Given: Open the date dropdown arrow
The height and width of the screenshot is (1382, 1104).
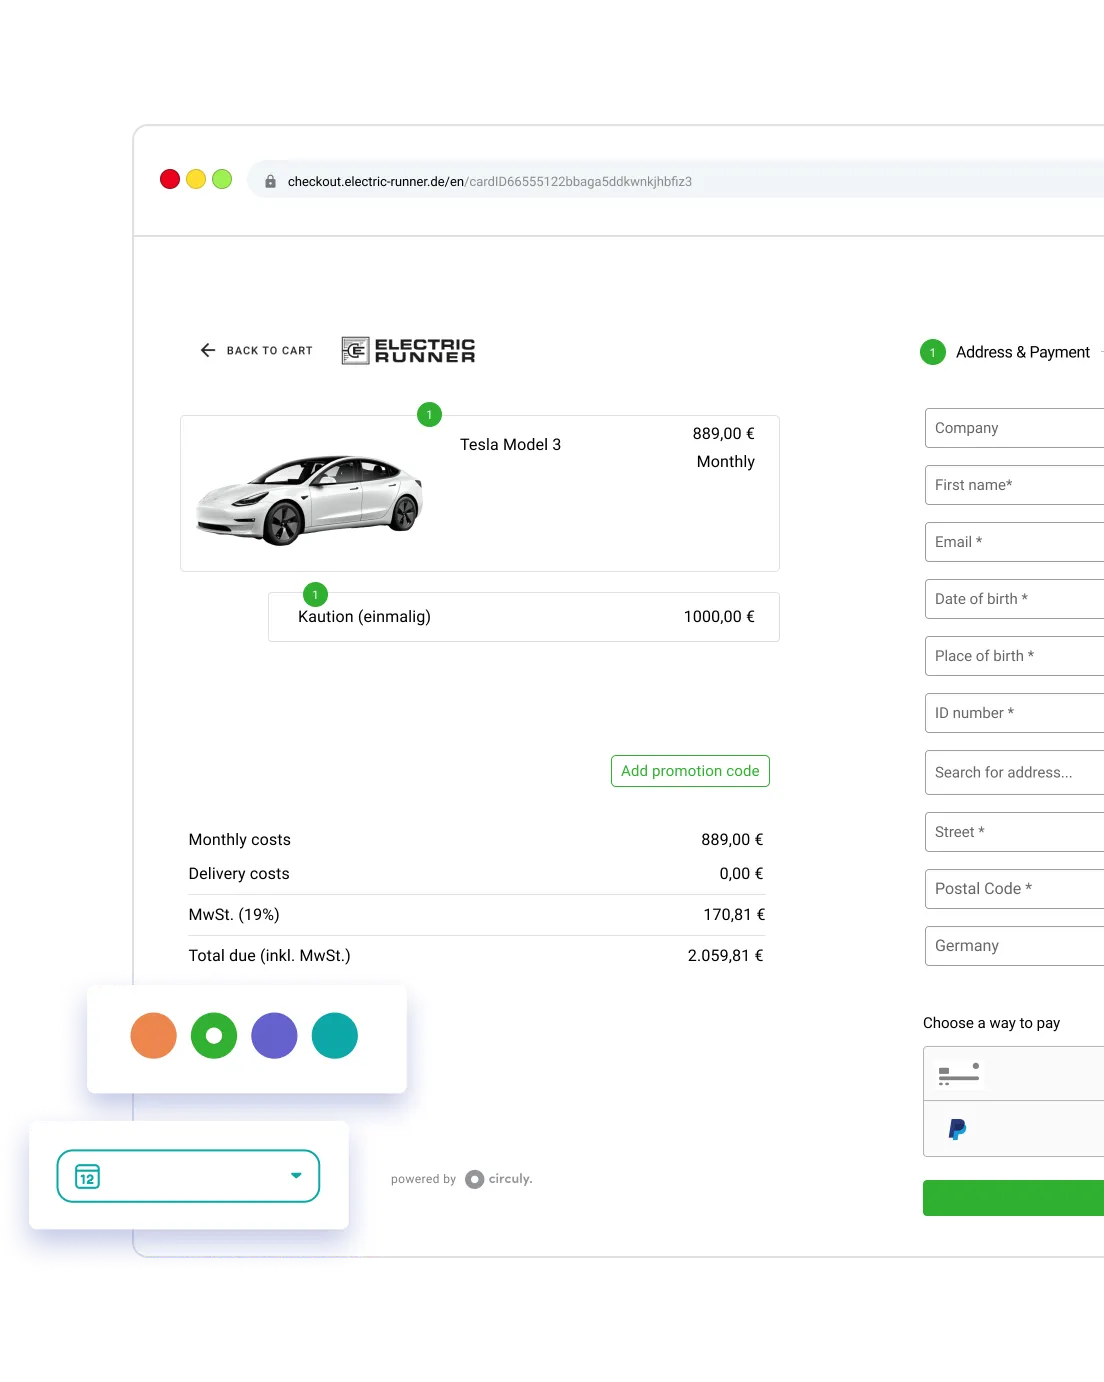Looking at the screenshot, I should tap(296, 1176).
